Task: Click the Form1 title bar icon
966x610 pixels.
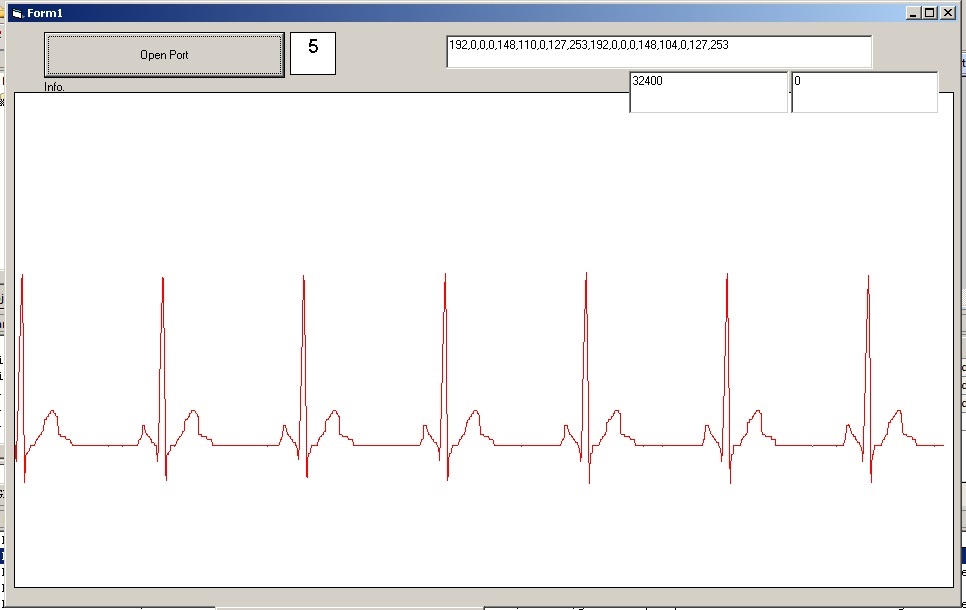Action: [x=17, y=13]
